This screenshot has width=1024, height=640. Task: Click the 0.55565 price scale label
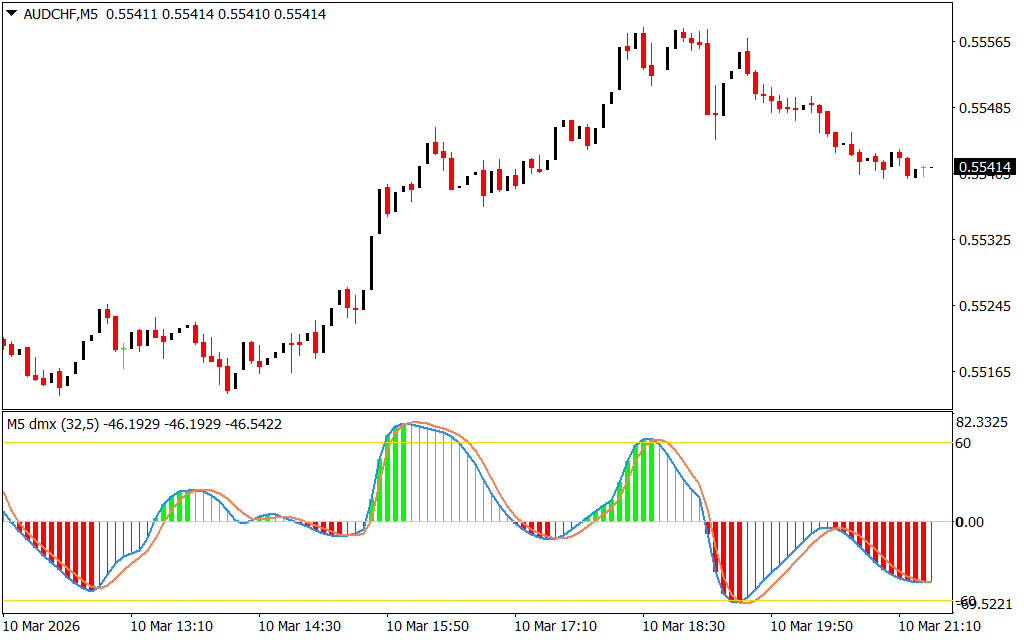984,42
